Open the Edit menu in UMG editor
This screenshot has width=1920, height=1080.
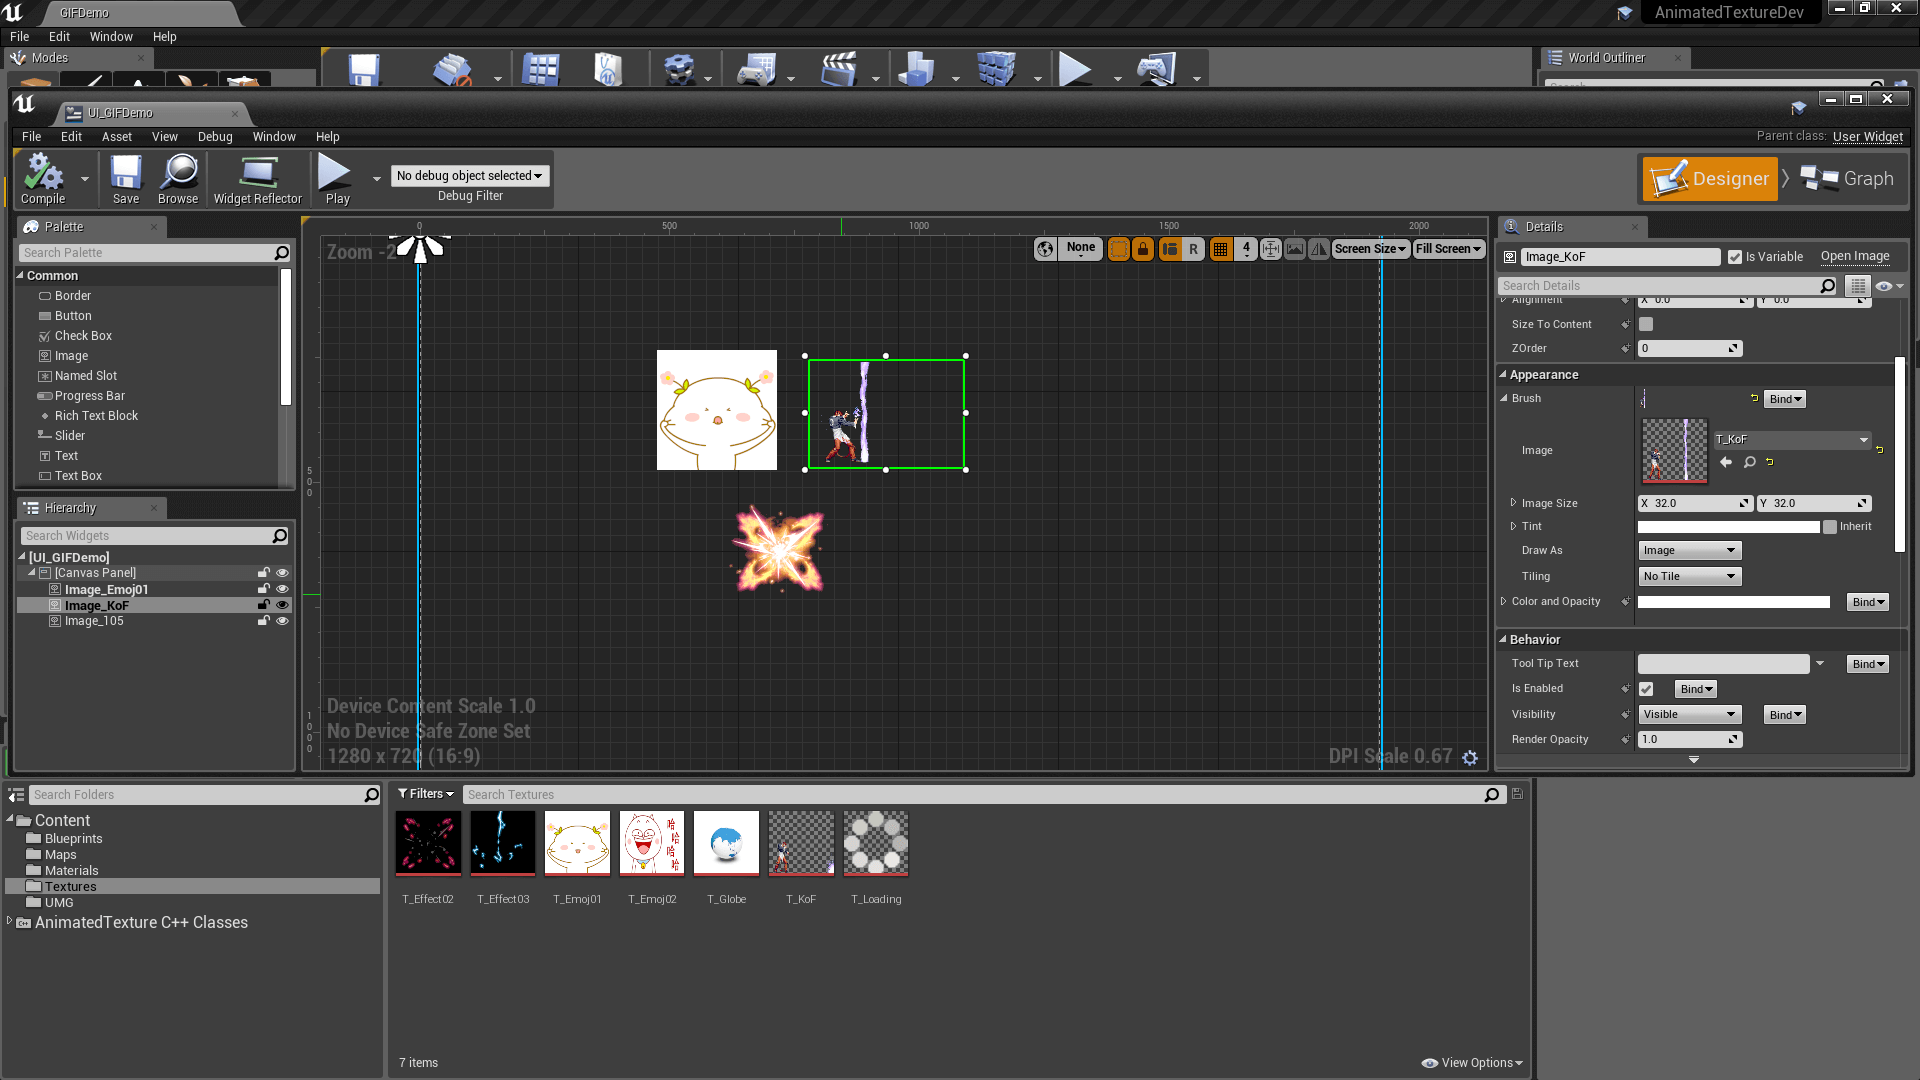pyautogui.click(x=71, y=136)
